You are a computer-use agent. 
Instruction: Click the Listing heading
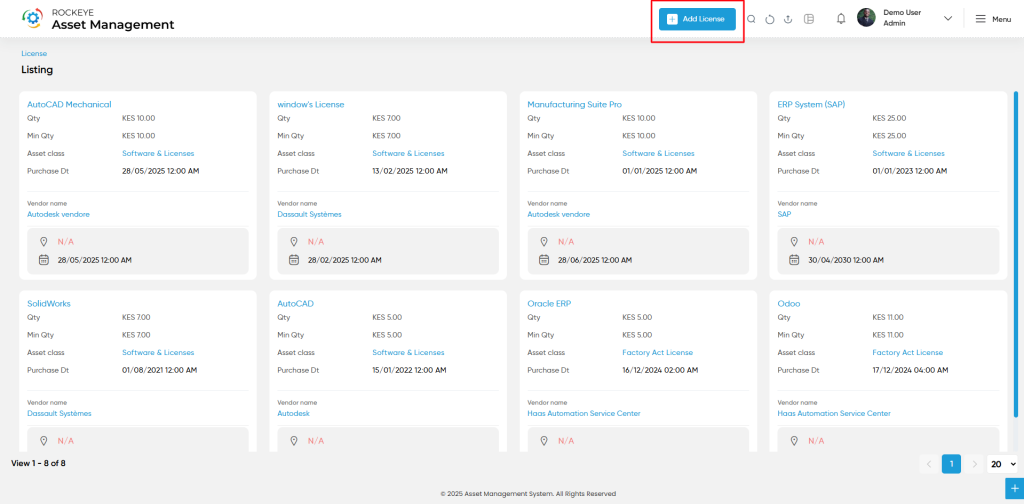pyautogui.click(x=37, y=69)
